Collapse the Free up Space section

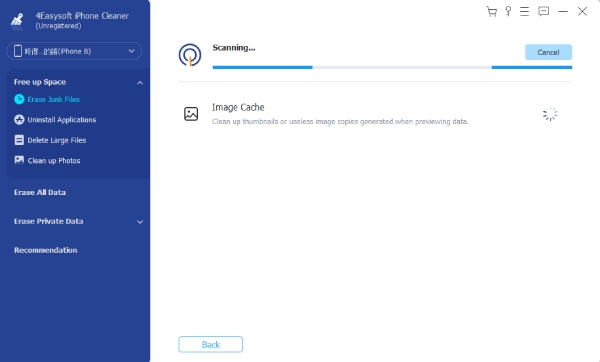[x=140, y=83]
